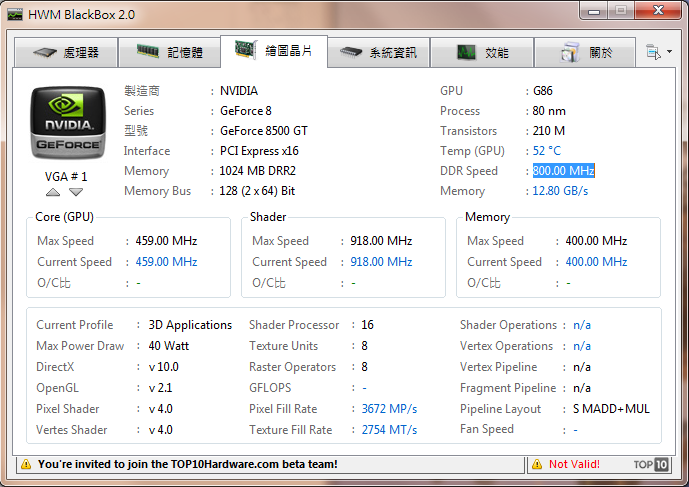Switch to the 記憶體 memory tab
This screenshot has height=487, width=689.
click(x=170, y=53)
